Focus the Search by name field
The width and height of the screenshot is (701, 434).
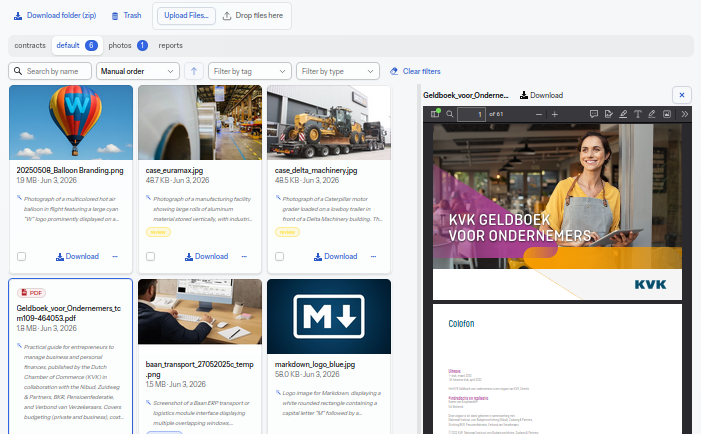pyautogui.click(x=50, y=71)
